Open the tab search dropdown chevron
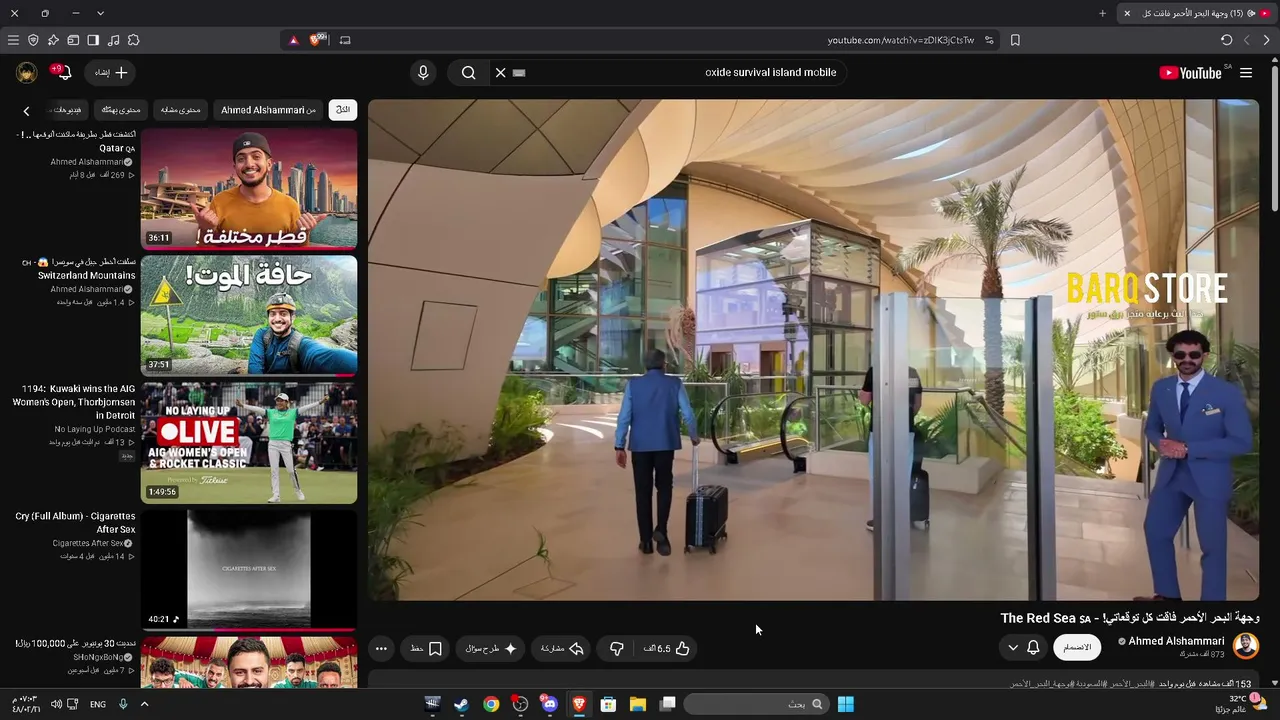This screenshot has height=720, width=1280. point(100,13)
